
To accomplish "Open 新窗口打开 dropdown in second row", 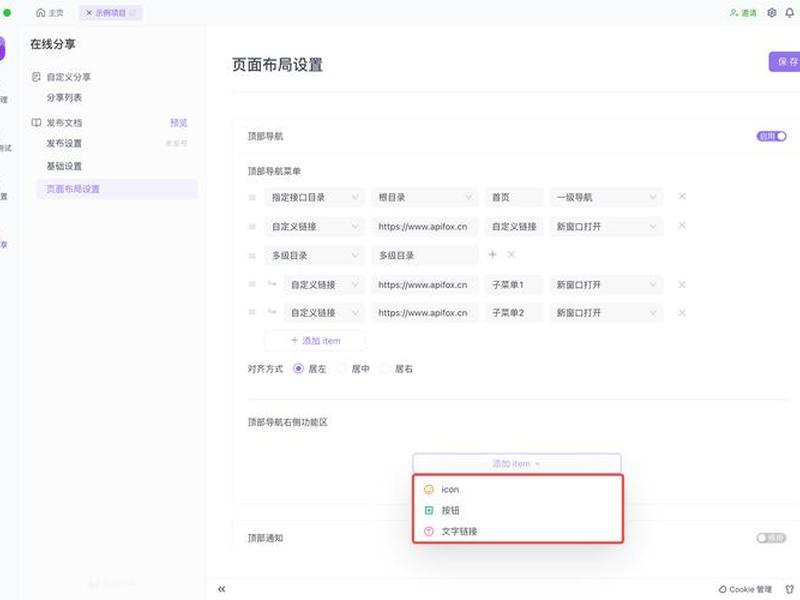I will pos(606,227).
